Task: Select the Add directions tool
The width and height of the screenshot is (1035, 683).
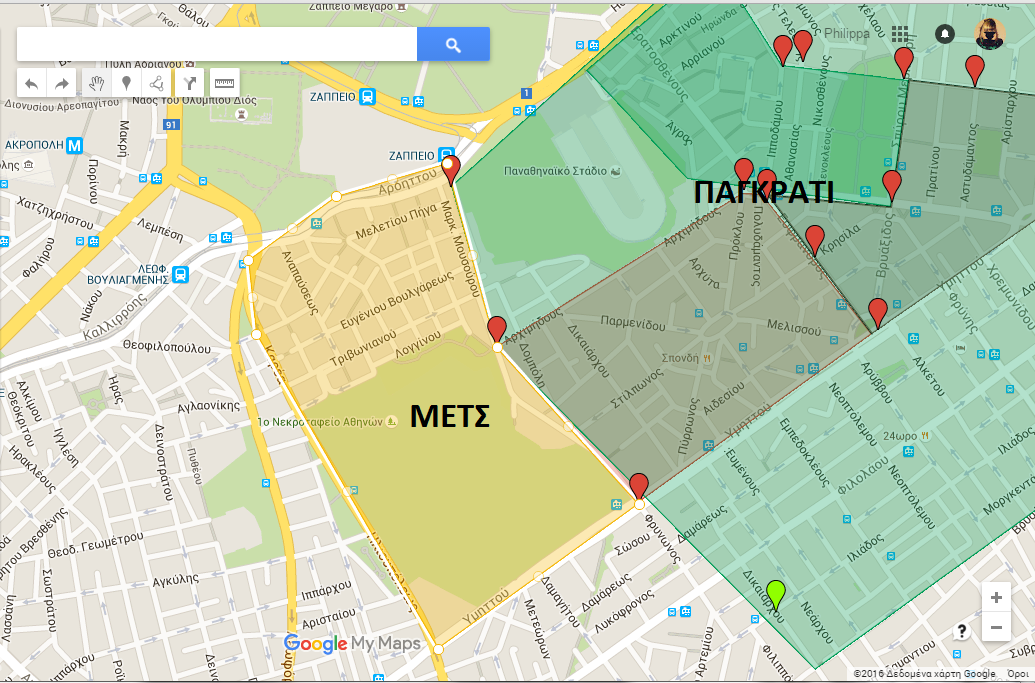Action: click(x=190, y=83)
